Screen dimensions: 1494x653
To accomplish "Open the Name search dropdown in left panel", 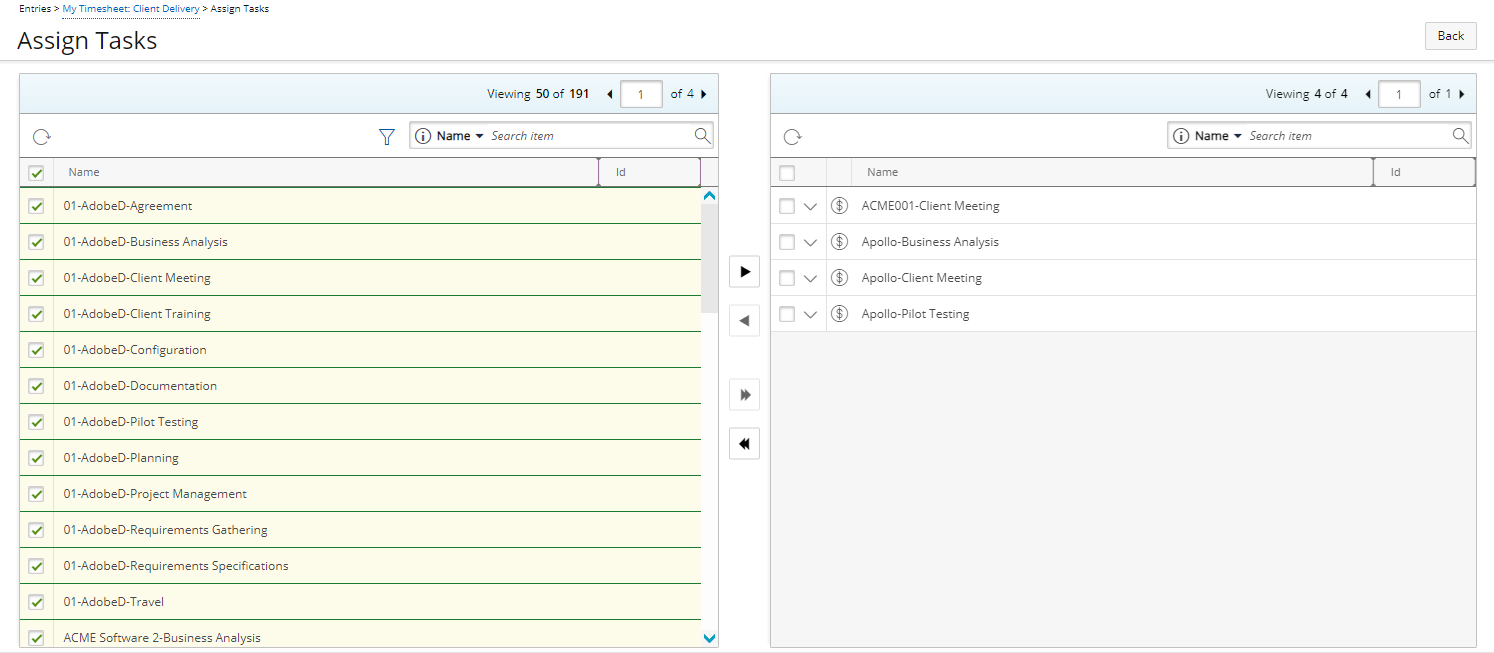I will click(460, 136).
